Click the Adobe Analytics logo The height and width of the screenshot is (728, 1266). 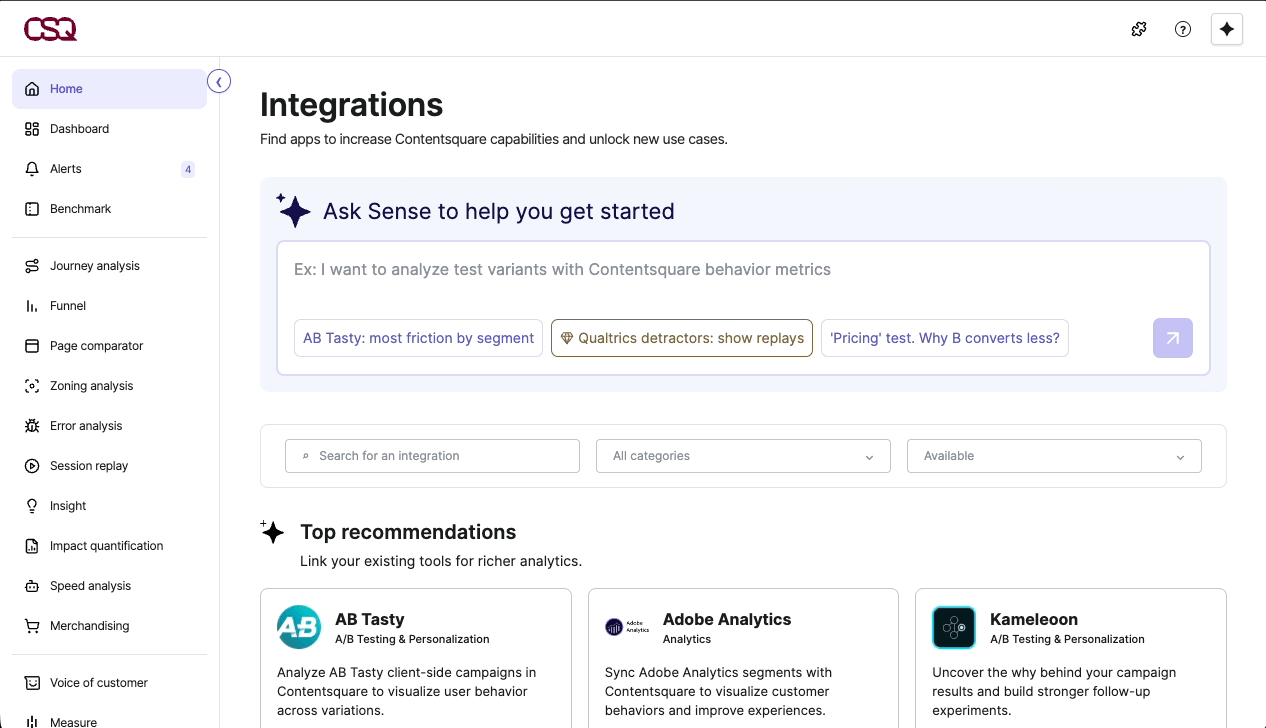click(627, 627)
